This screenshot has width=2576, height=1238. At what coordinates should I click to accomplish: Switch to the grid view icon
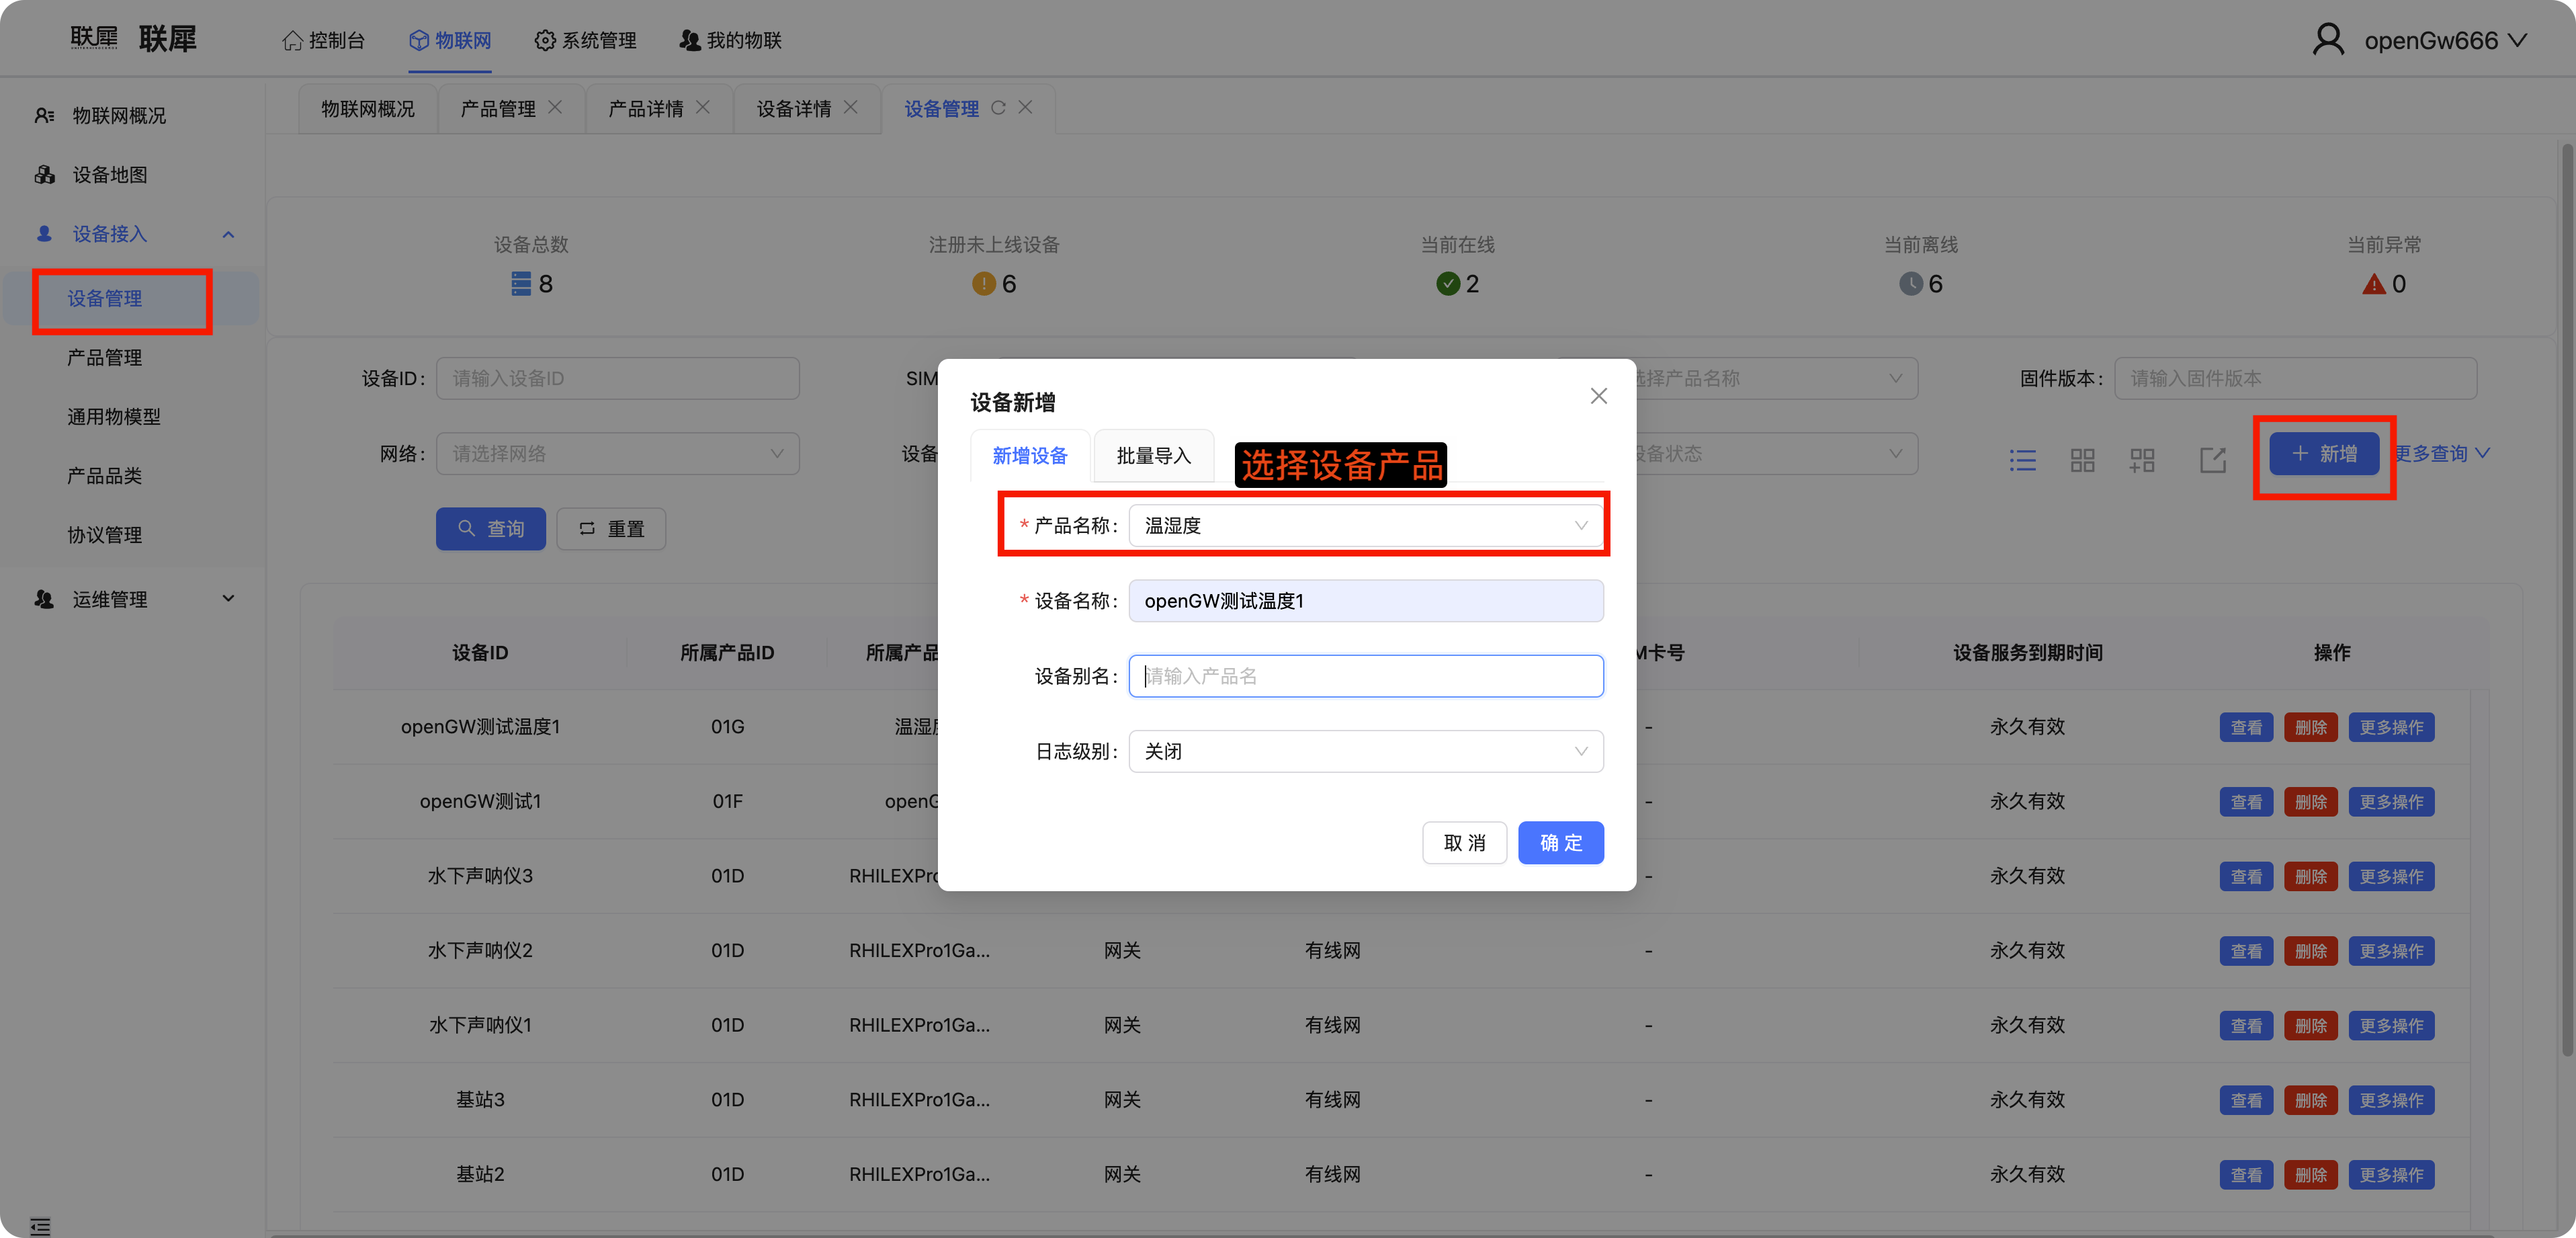tap(2082, 460)
